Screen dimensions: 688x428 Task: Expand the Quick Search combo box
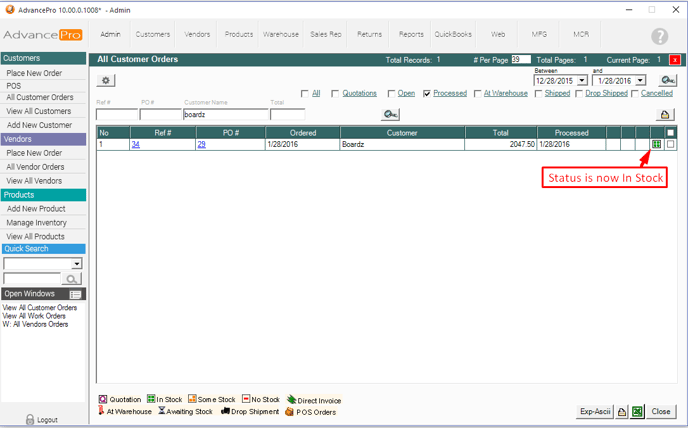pyautogui.click(x=76, y=264)
